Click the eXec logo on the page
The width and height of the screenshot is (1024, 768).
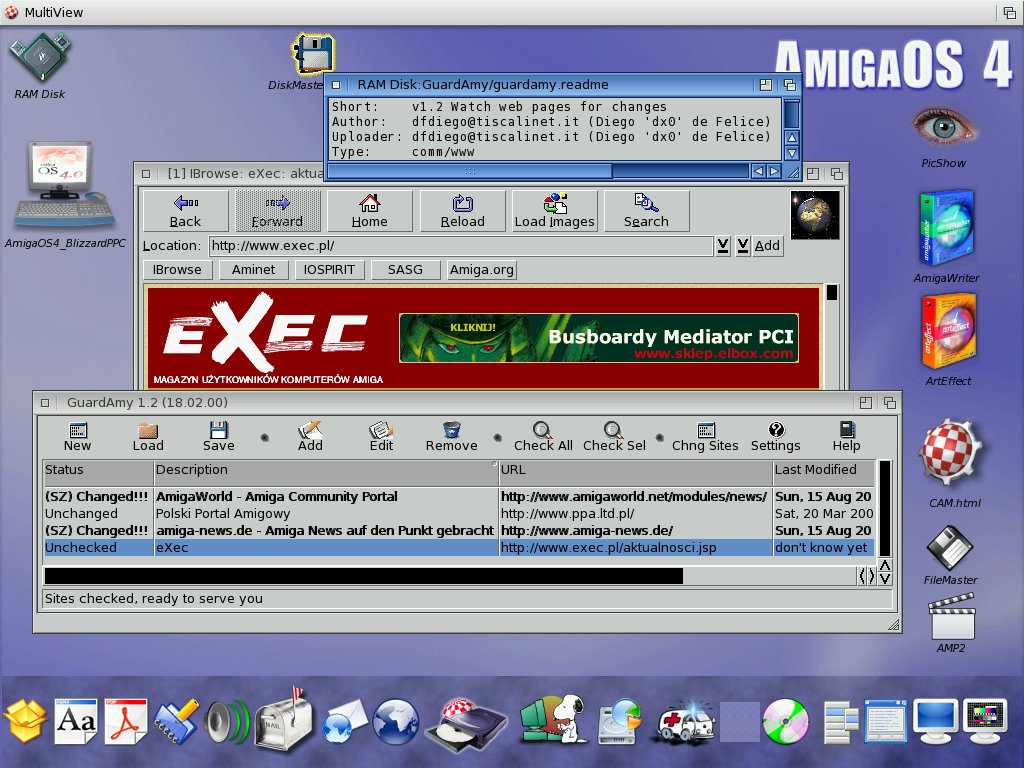[264, 333]
